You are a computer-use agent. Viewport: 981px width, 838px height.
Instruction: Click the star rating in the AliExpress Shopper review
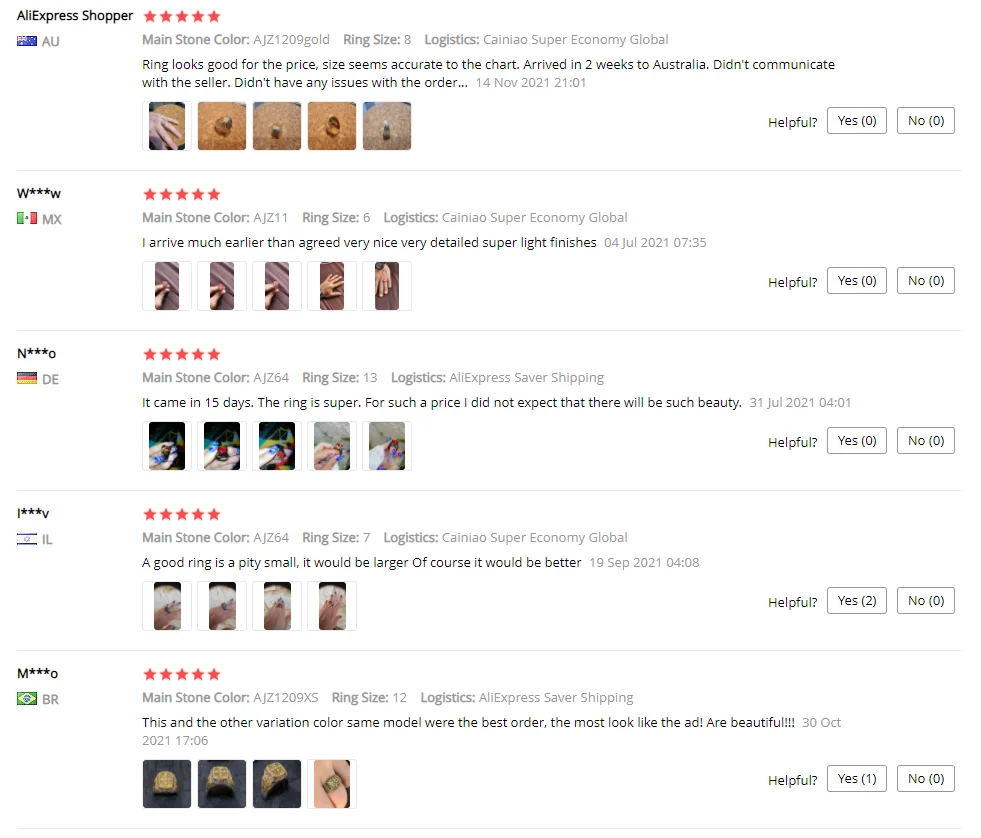pyautogui.click(x=181, y=16)
